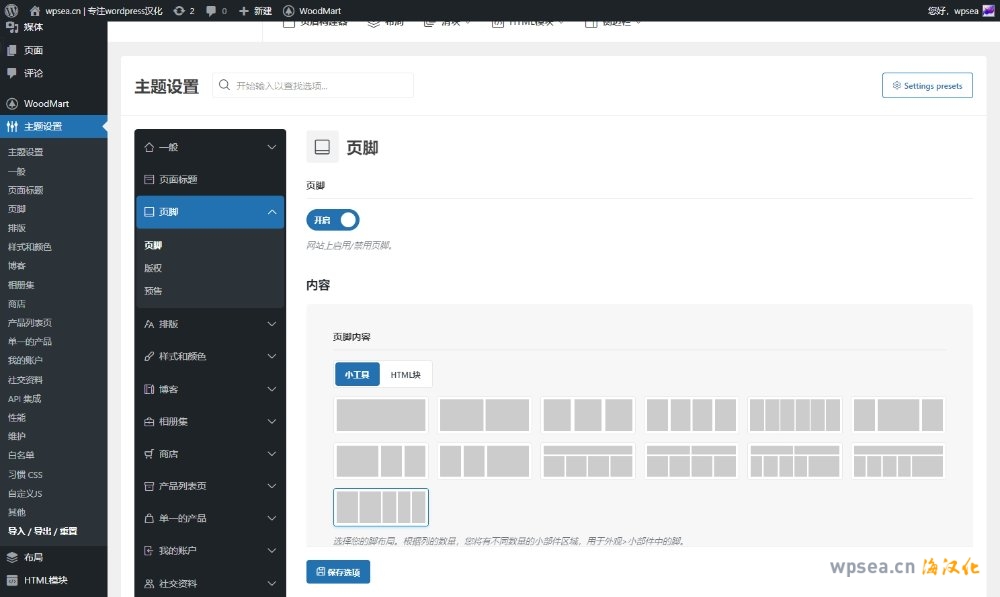Viewport: 1000px width, 597px height.
Task: Expand the 排版 settings section
Action: [x=210, y=324]
